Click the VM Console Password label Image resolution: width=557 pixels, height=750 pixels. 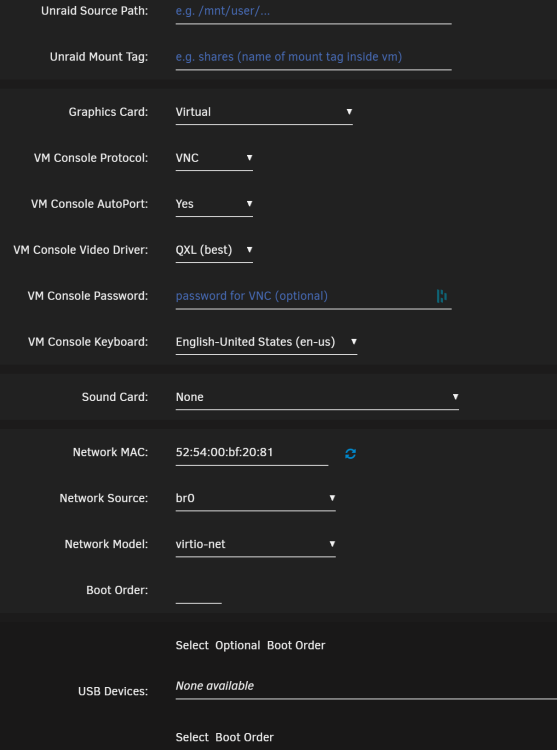point(88,296)
